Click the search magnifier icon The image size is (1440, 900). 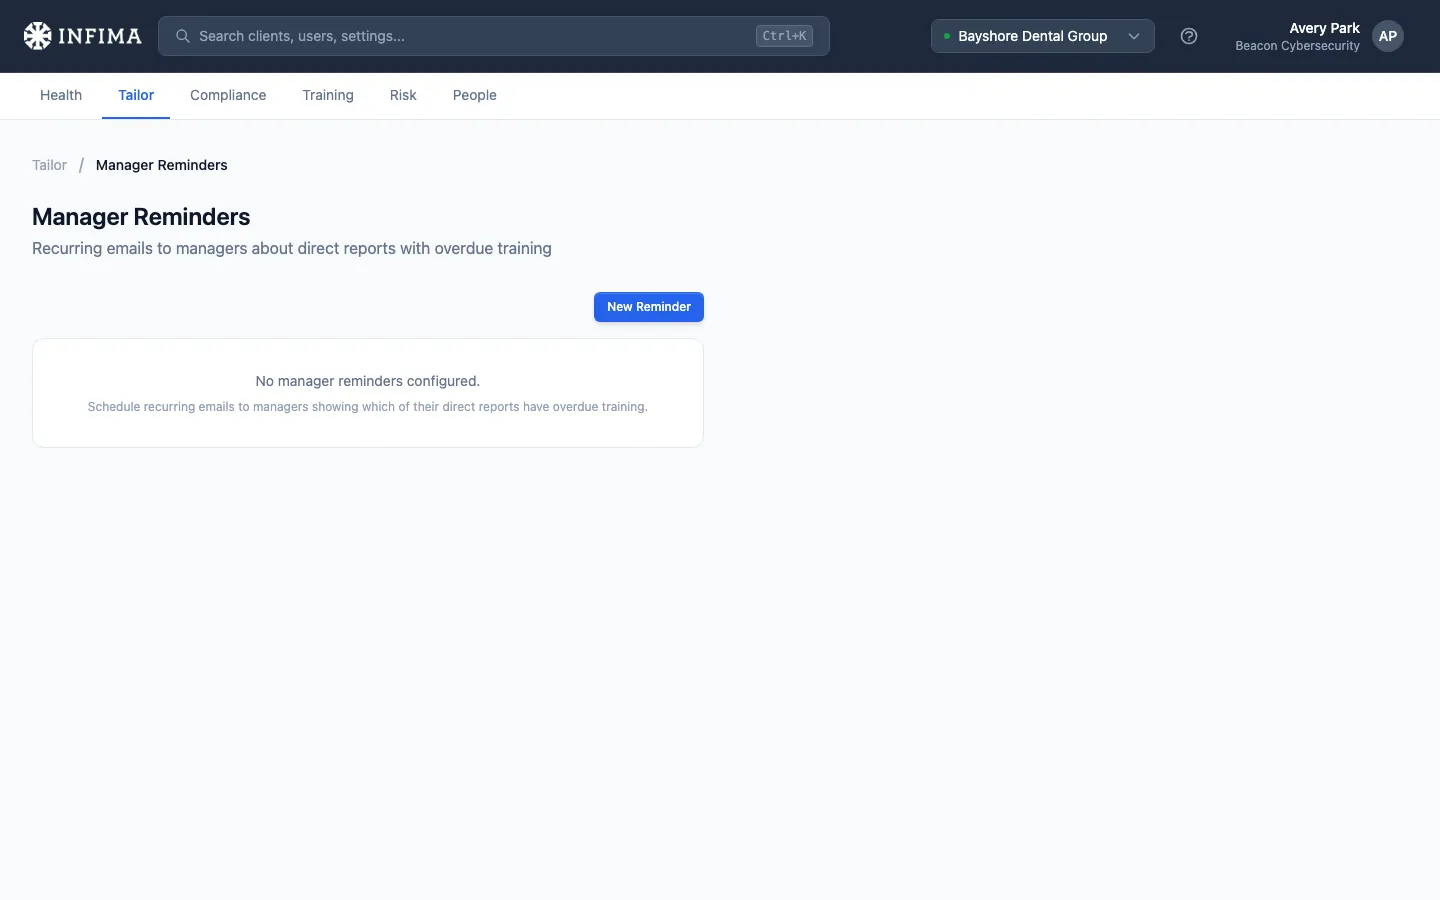183,36
